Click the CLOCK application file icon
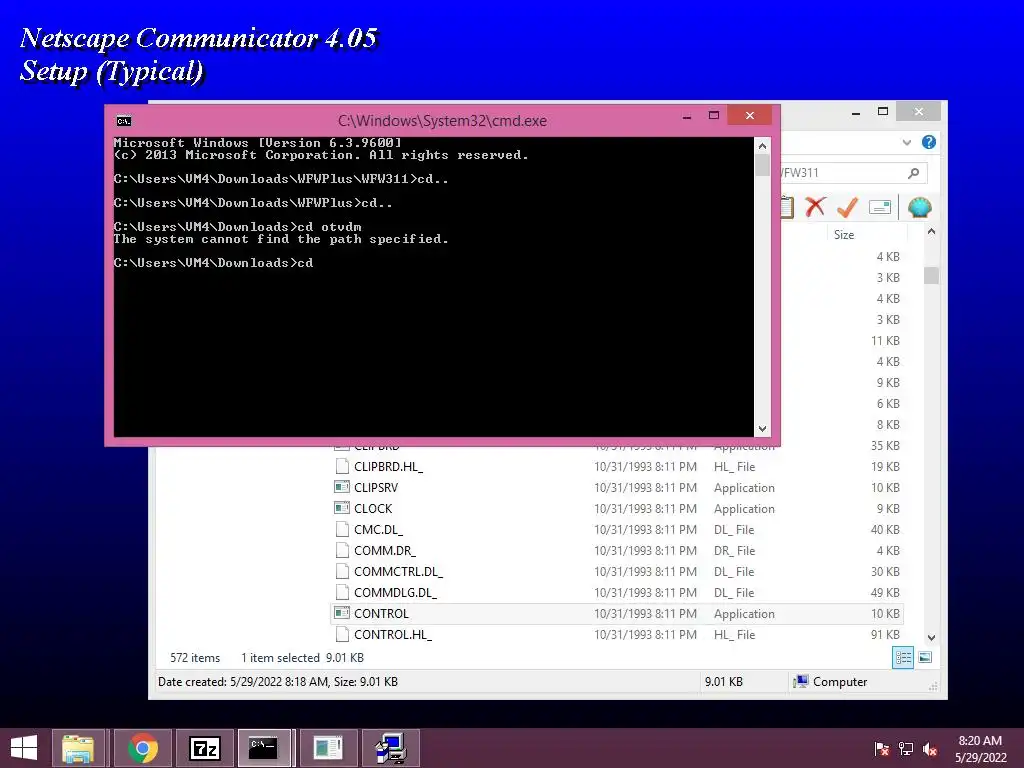Viewport: 1024px width, 768px height. tap(342, 508)
